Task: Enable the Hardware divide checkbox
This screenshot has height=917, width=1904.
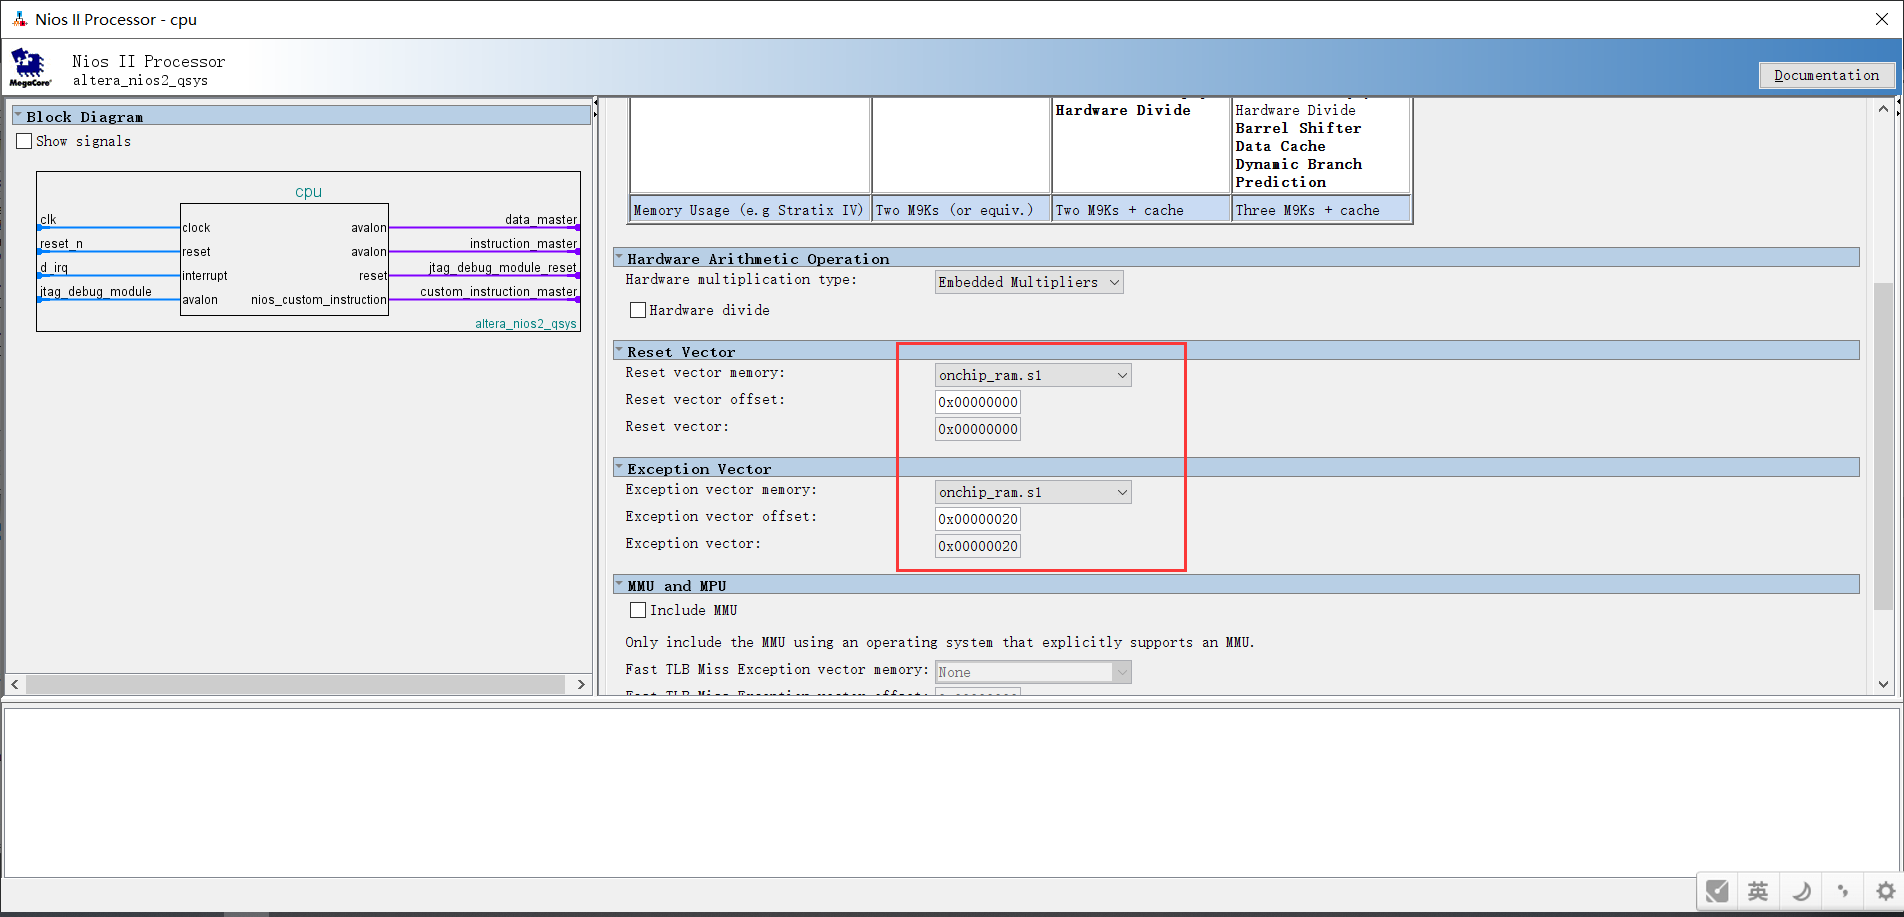Action: click(638, 310)
